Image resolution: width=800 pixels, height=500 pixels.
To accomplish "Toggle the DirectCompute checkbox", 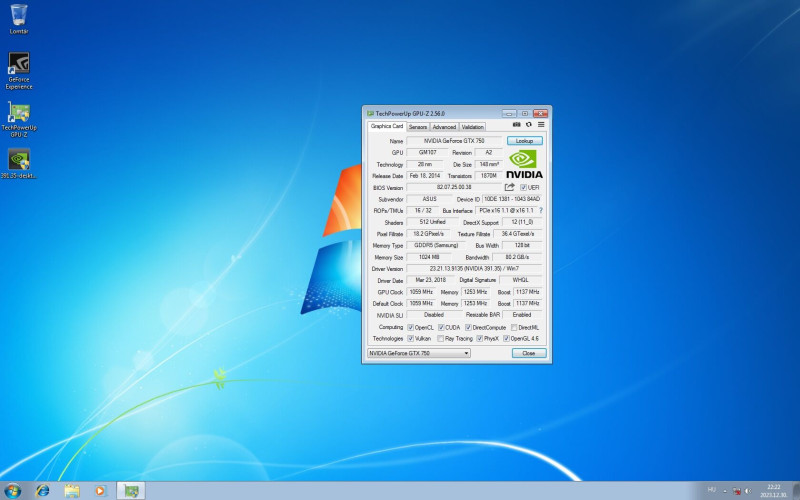I will (468, 328).
